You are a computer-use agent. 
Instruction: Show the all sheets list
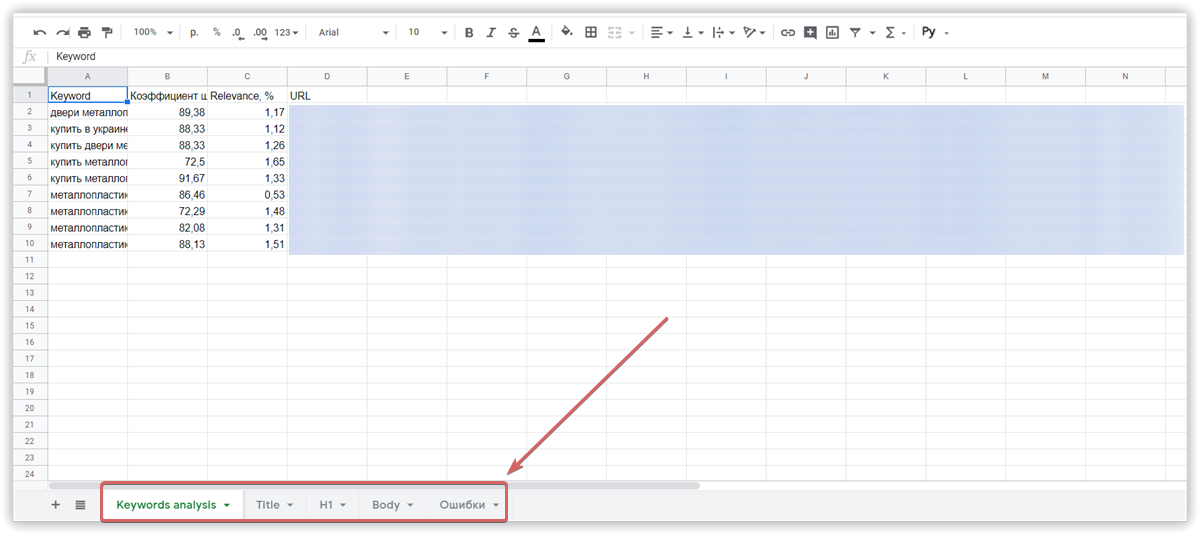tap(80, 505)
